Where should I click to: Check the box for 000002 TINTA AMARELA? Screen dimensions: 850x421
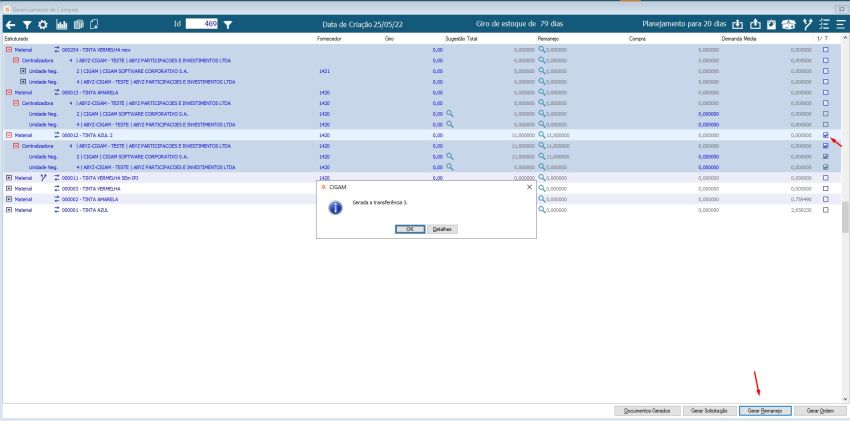(x=826, y=199)
